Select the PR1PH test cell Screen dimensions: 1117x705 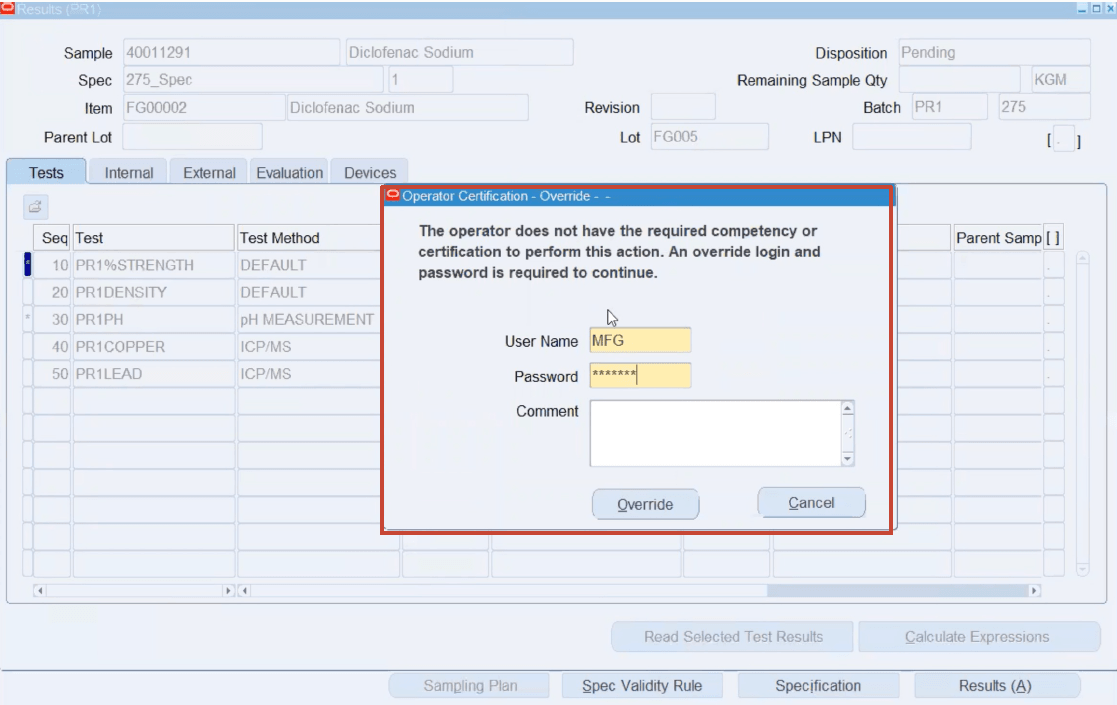point(154,319)
